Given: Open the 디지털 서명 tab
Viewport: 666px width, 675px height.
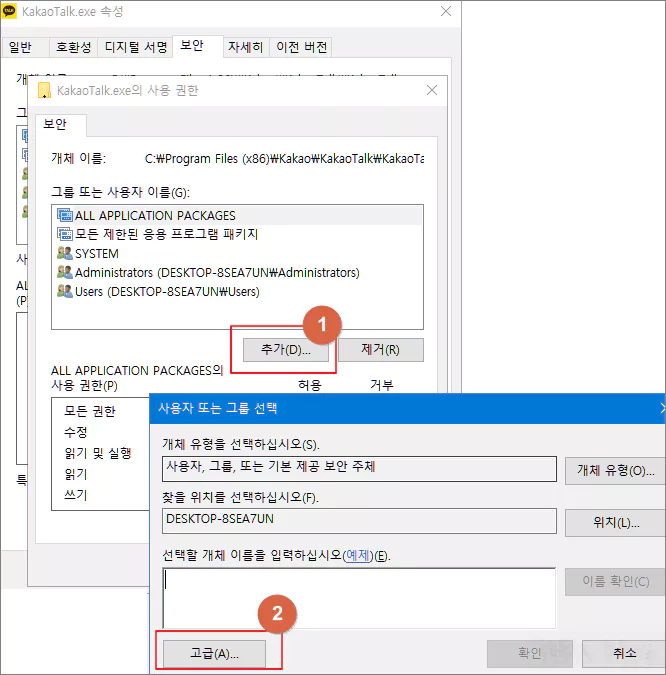Looking at the screenshot, I should [x=136, y=47].
